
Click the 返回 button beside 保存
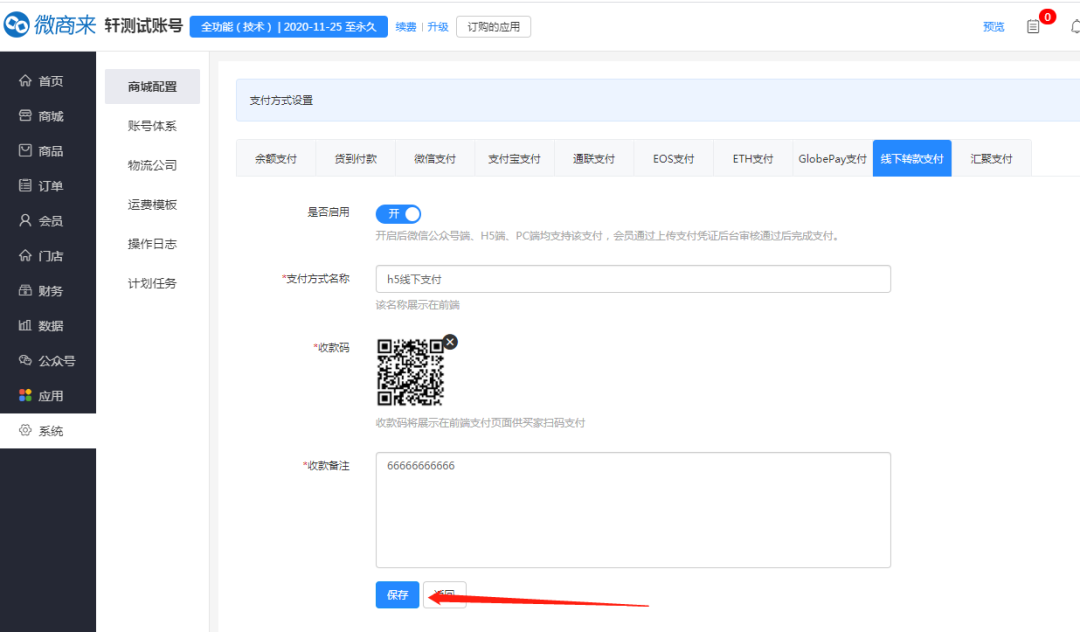pyautogui.click(x=445, y=595)
